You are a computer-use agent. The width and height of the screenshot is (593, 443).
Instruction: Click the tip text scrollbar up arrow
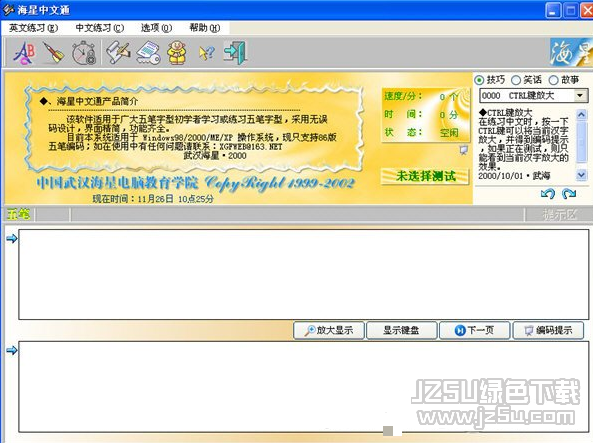point(582,115)
